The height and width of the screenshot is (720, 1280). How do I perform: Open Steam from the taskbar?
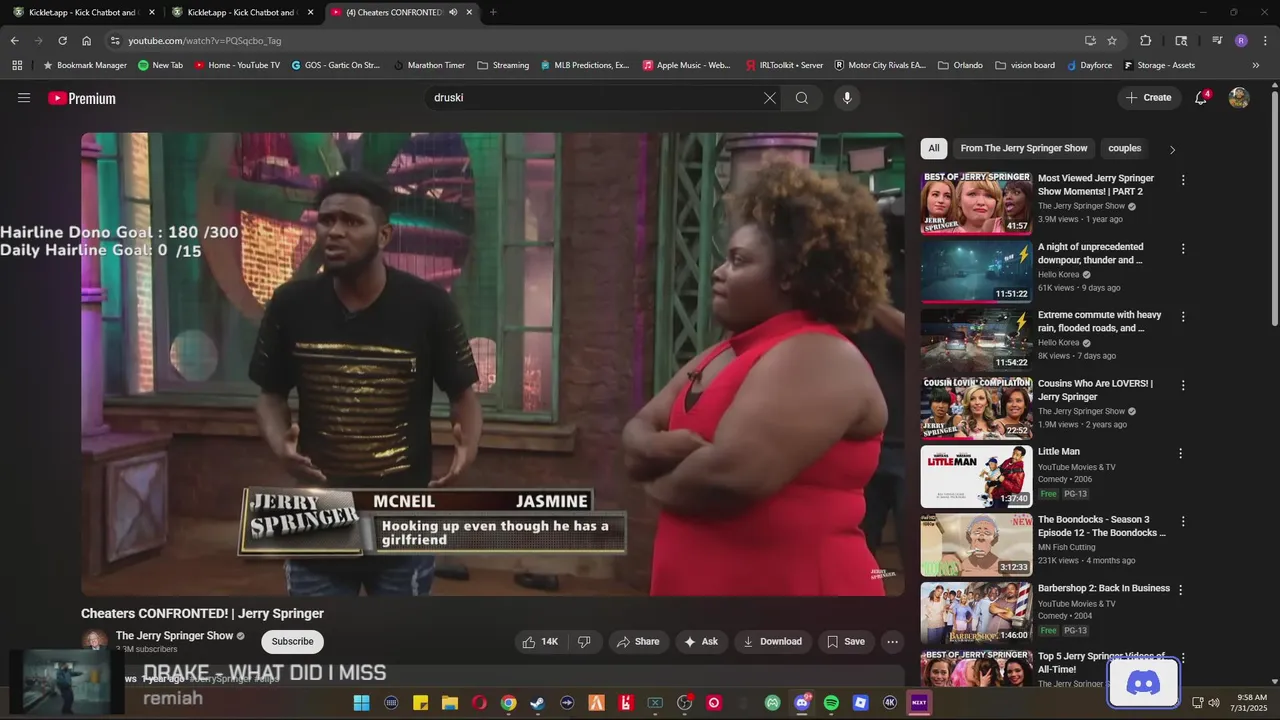(538, 703)
